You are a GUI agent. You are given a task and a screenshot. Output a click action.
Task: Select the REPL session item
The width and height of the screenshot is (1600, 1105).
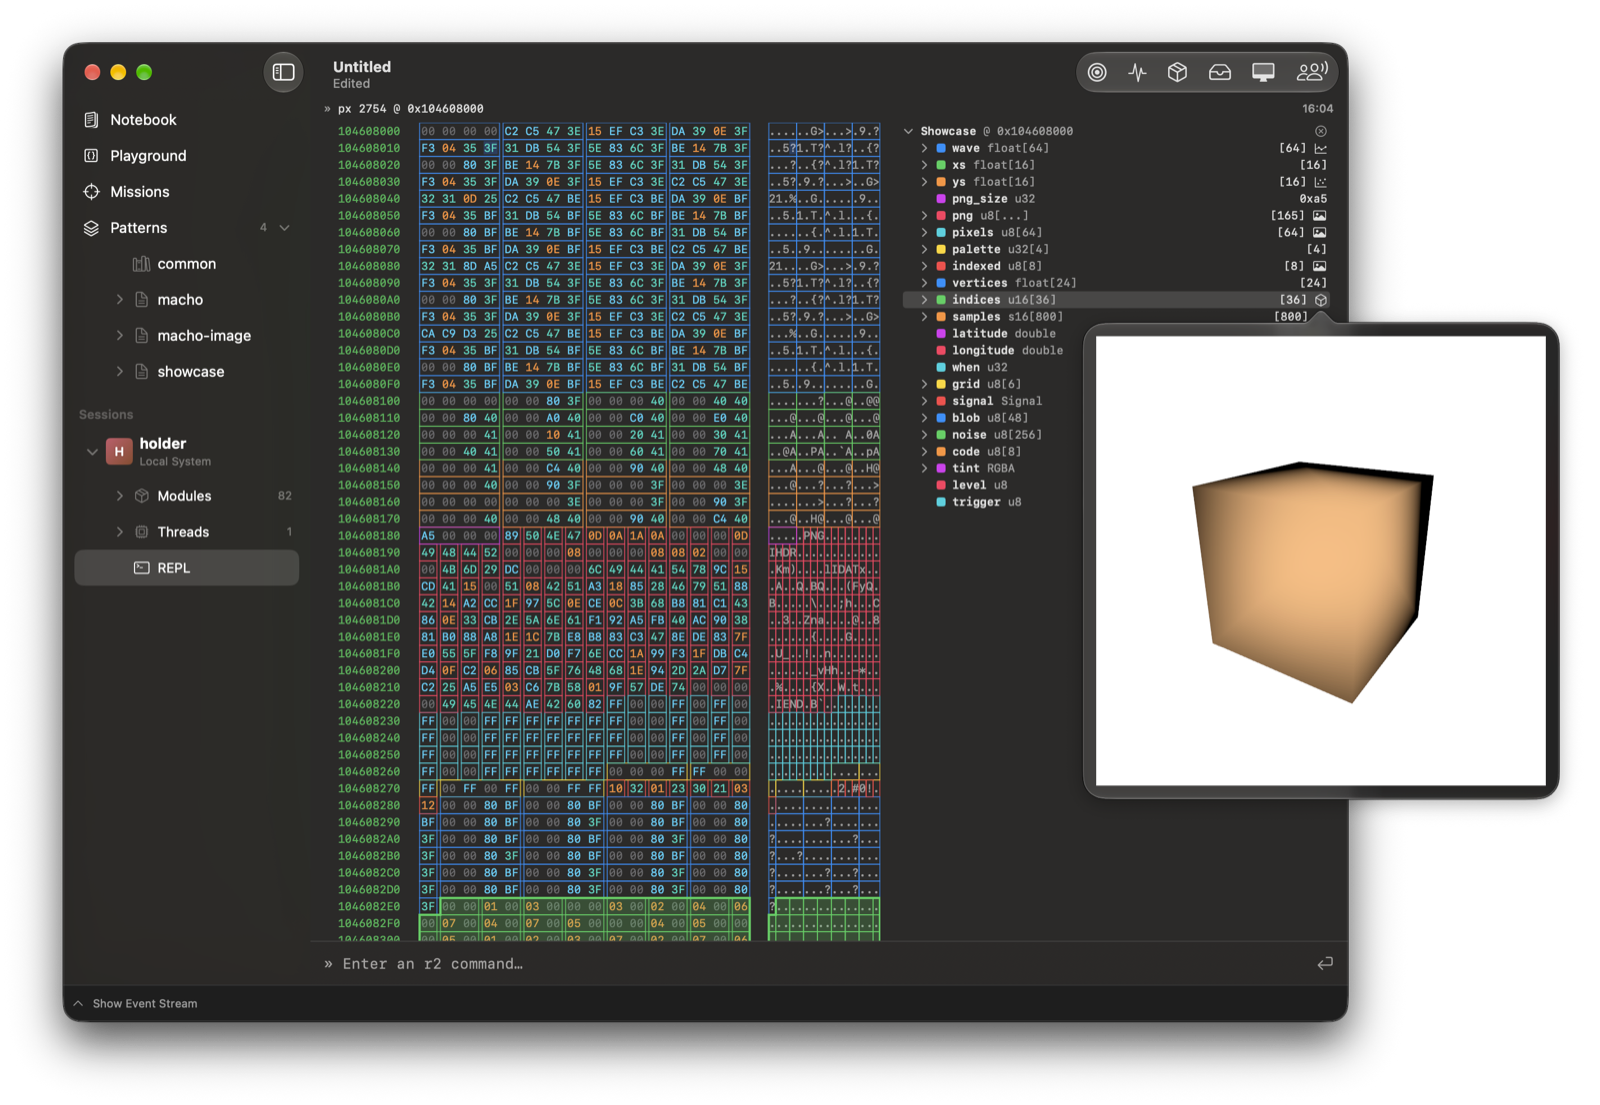tap(187, 568)
